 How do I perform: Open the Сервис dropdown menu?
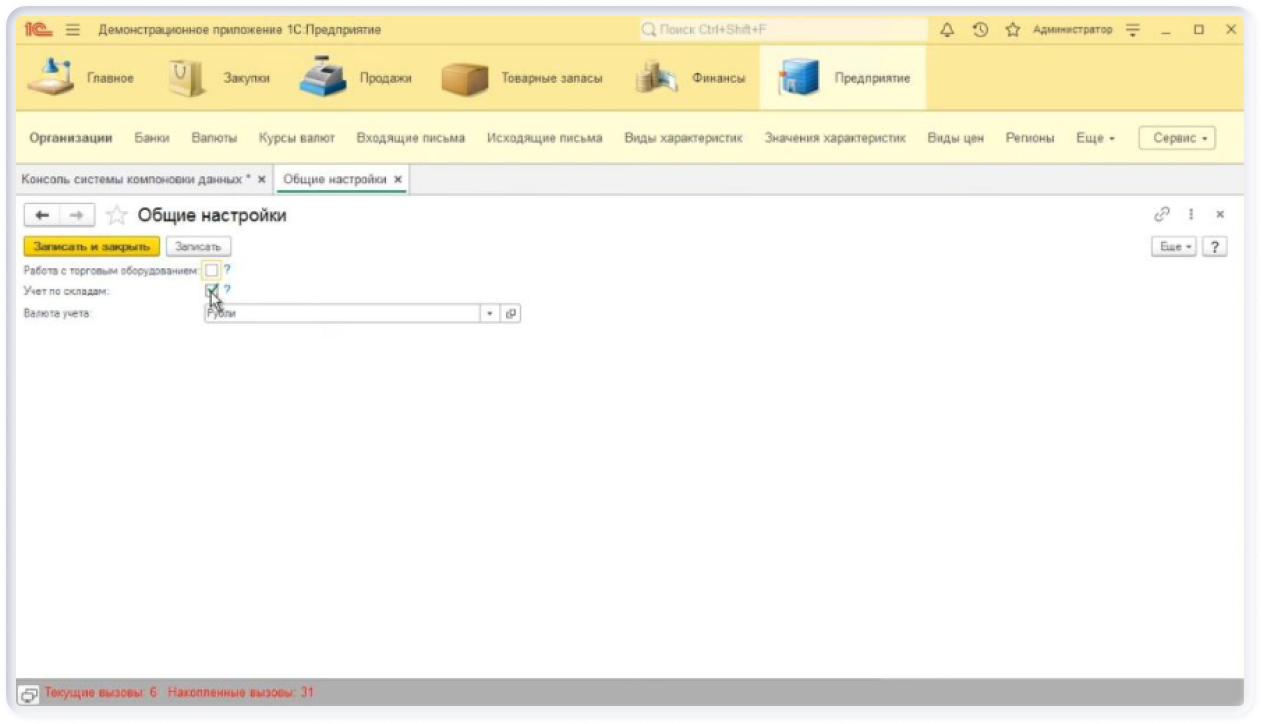coord(1177,138)
